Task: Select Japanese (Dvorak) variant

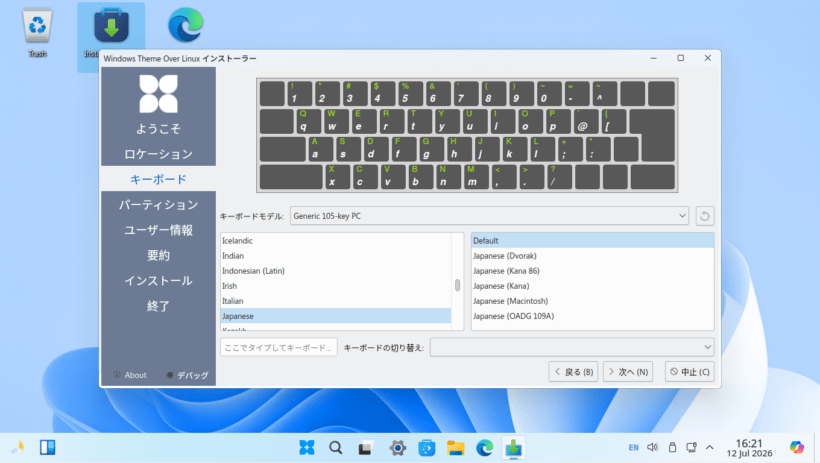Action: [593, 256]
